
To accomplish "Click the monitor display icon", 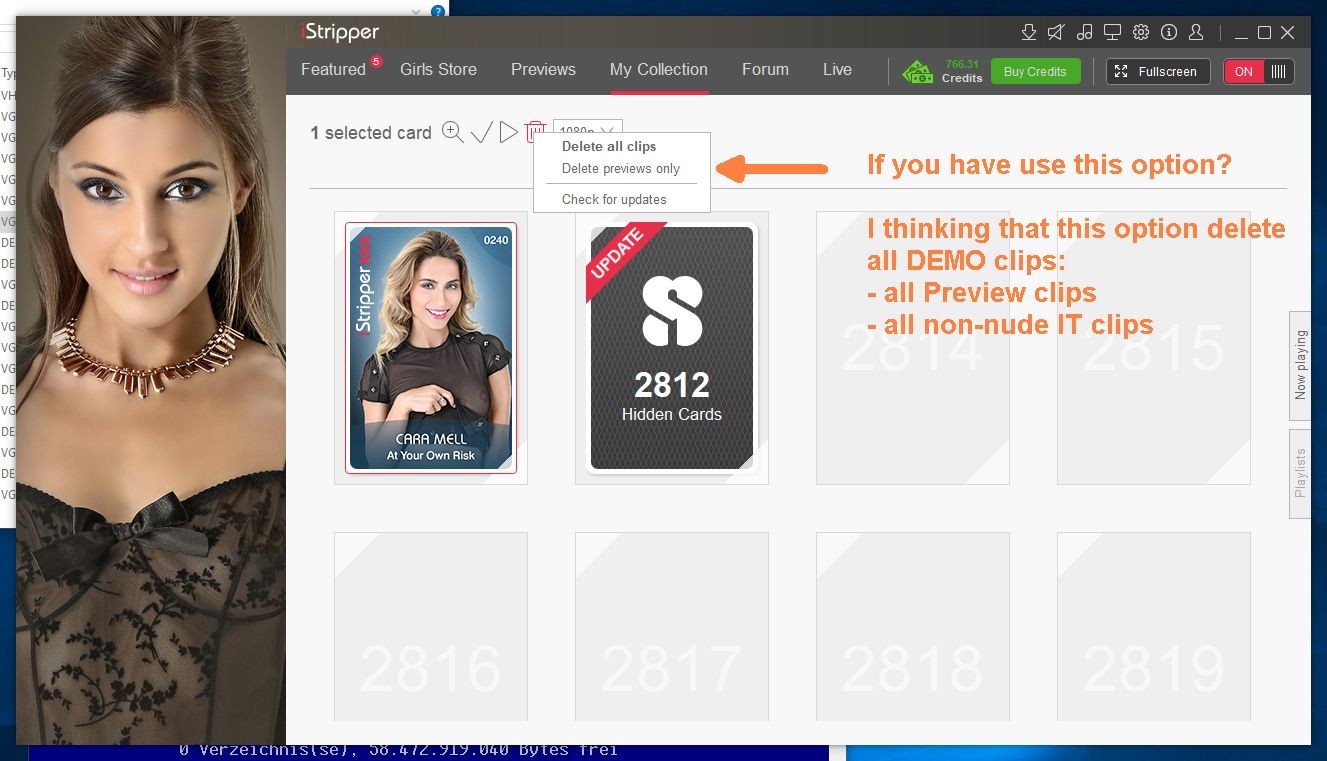I will point(1112,33).
